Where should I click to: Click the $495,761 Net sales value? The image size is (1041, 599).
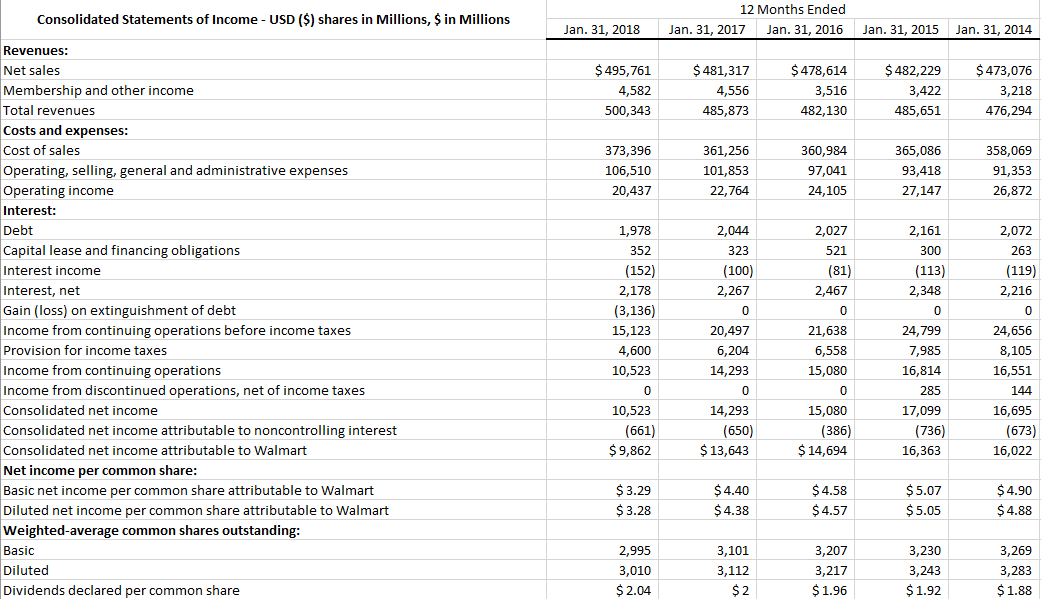point(625,70)
